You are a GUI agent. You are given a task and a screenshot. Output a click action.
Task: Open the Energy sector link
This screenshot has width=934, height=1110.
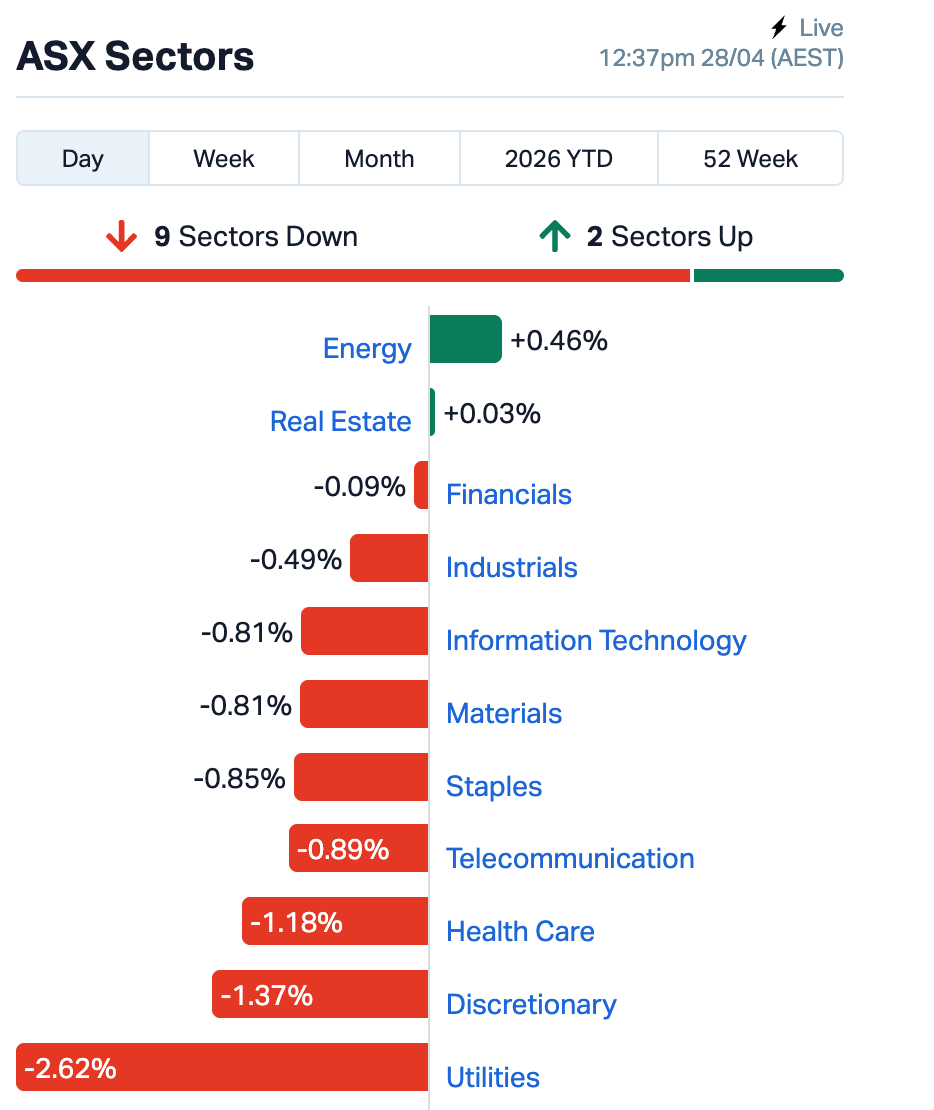tap(367, 349)
